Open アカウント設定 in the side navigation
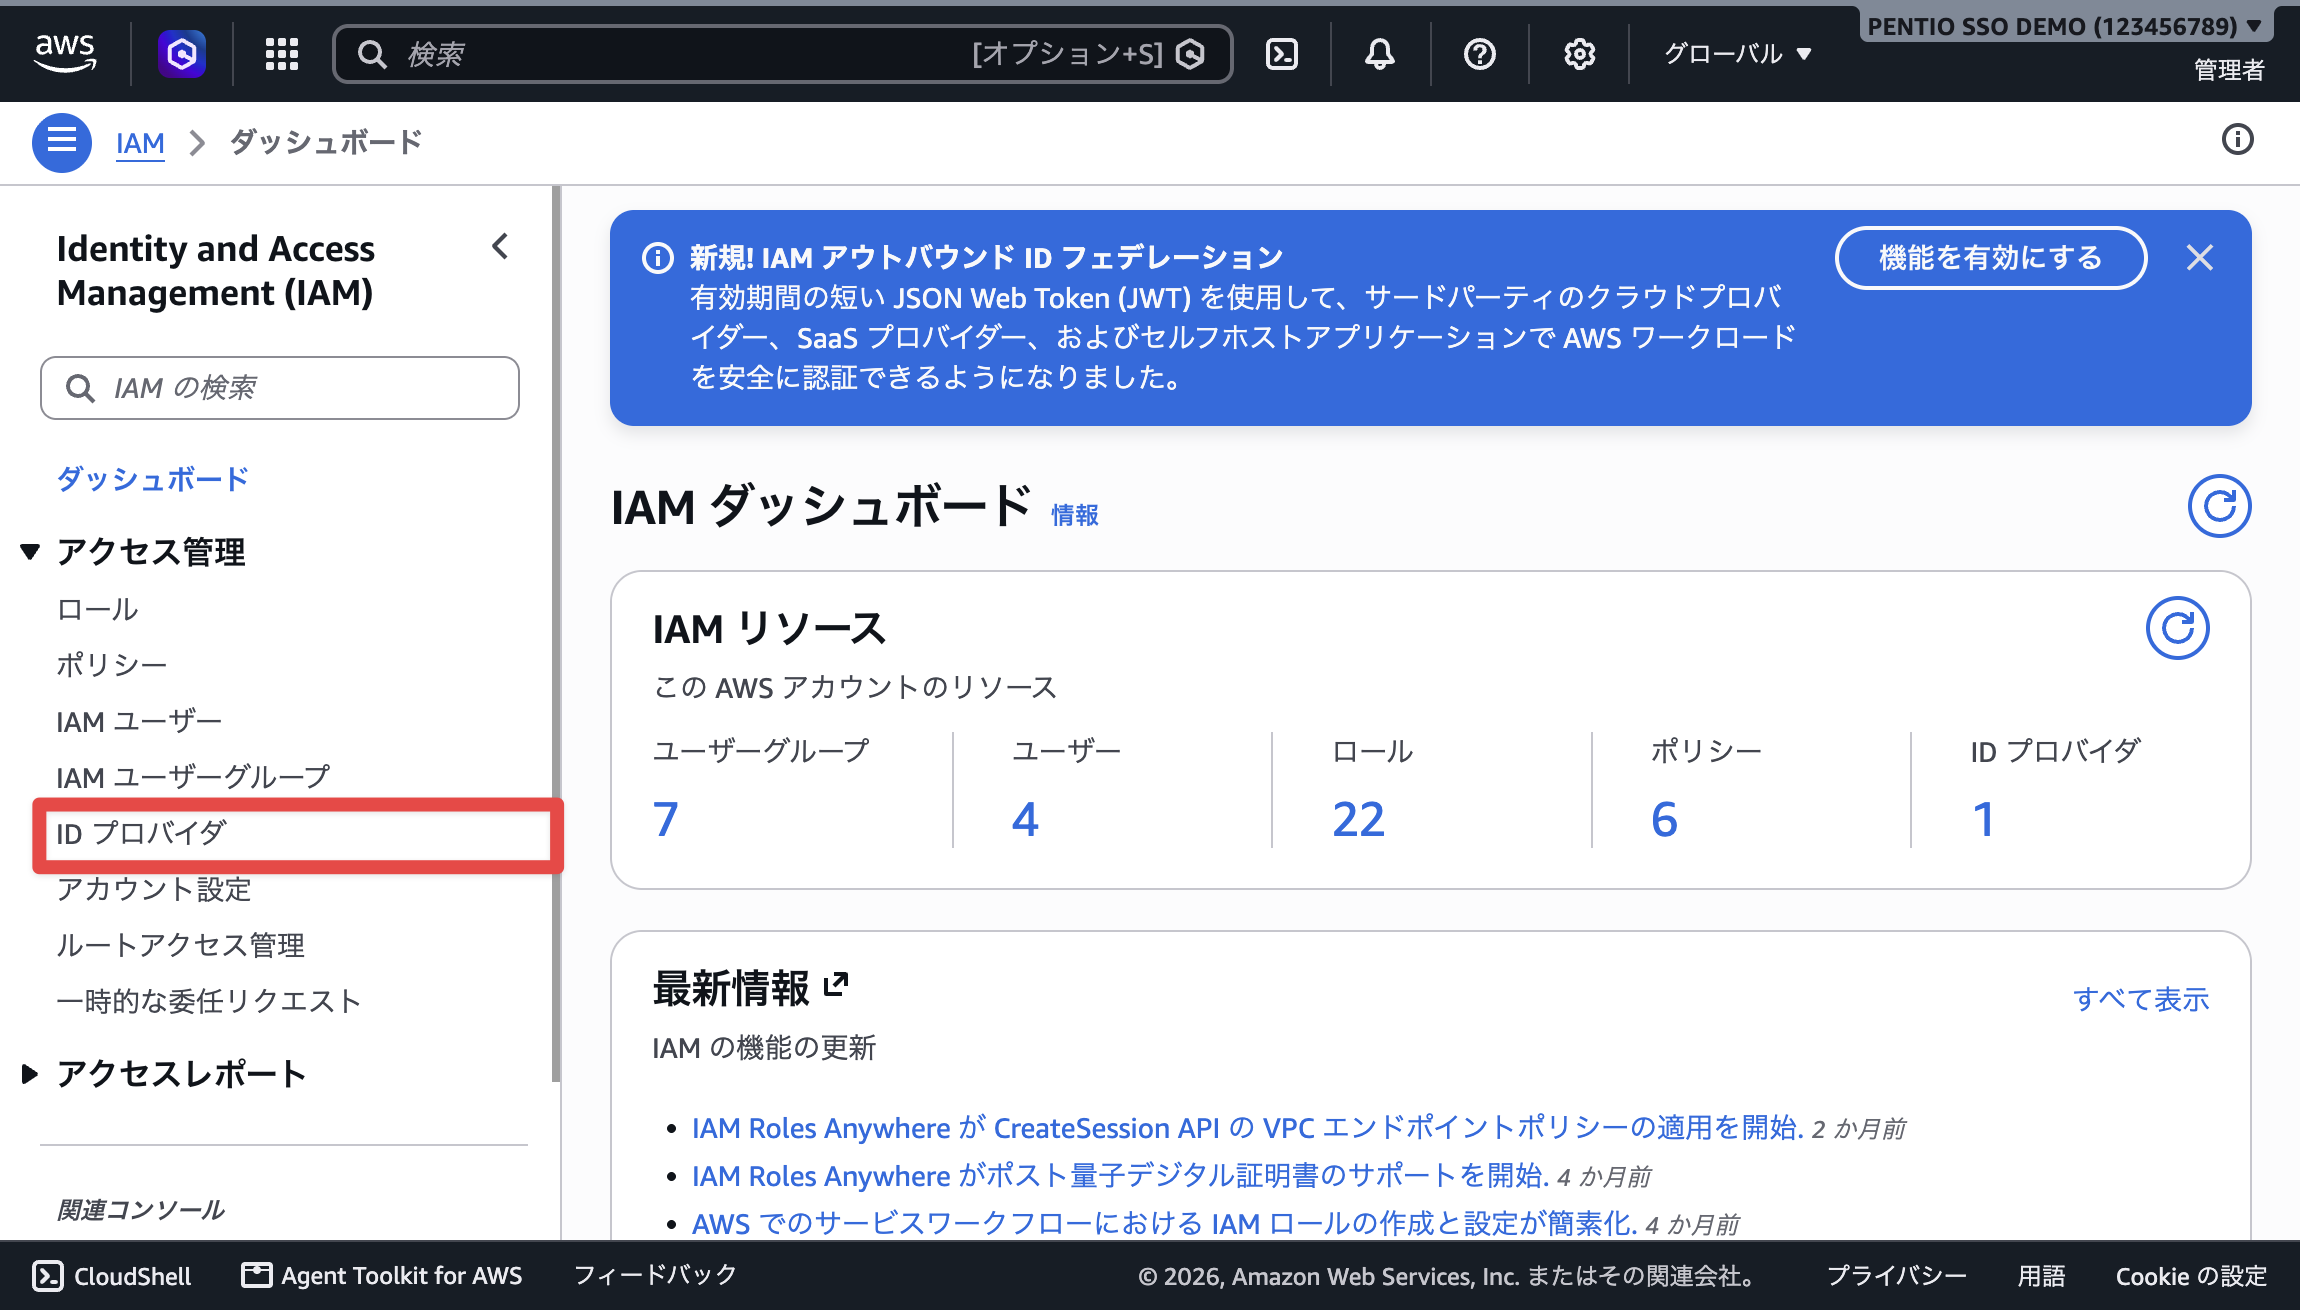Viewport: 2300px width, 1310px height. coord(154,889)
